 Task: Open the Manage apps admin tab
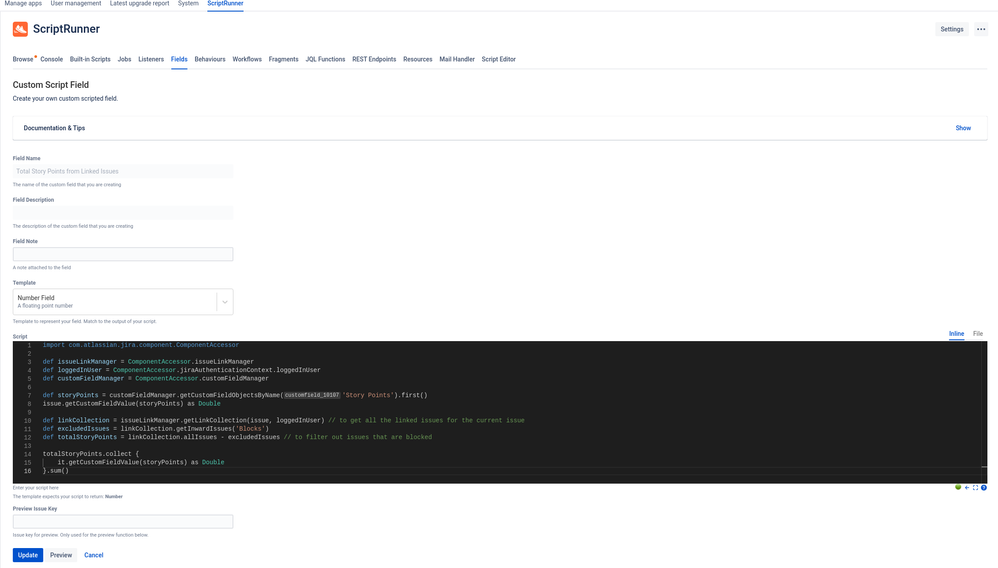tap(23, 3)
